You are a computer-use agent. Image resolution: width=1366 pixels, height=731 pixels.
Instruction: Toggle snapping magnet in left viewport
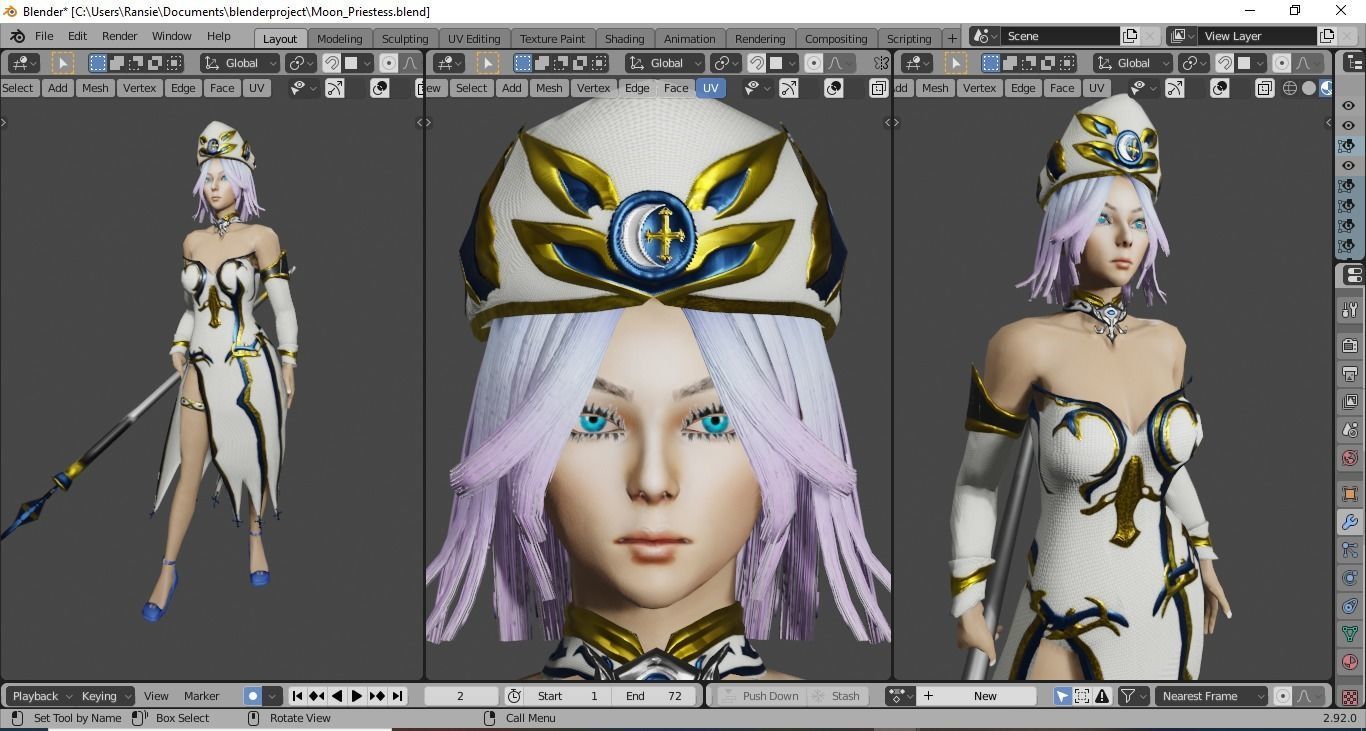point(331,63)
